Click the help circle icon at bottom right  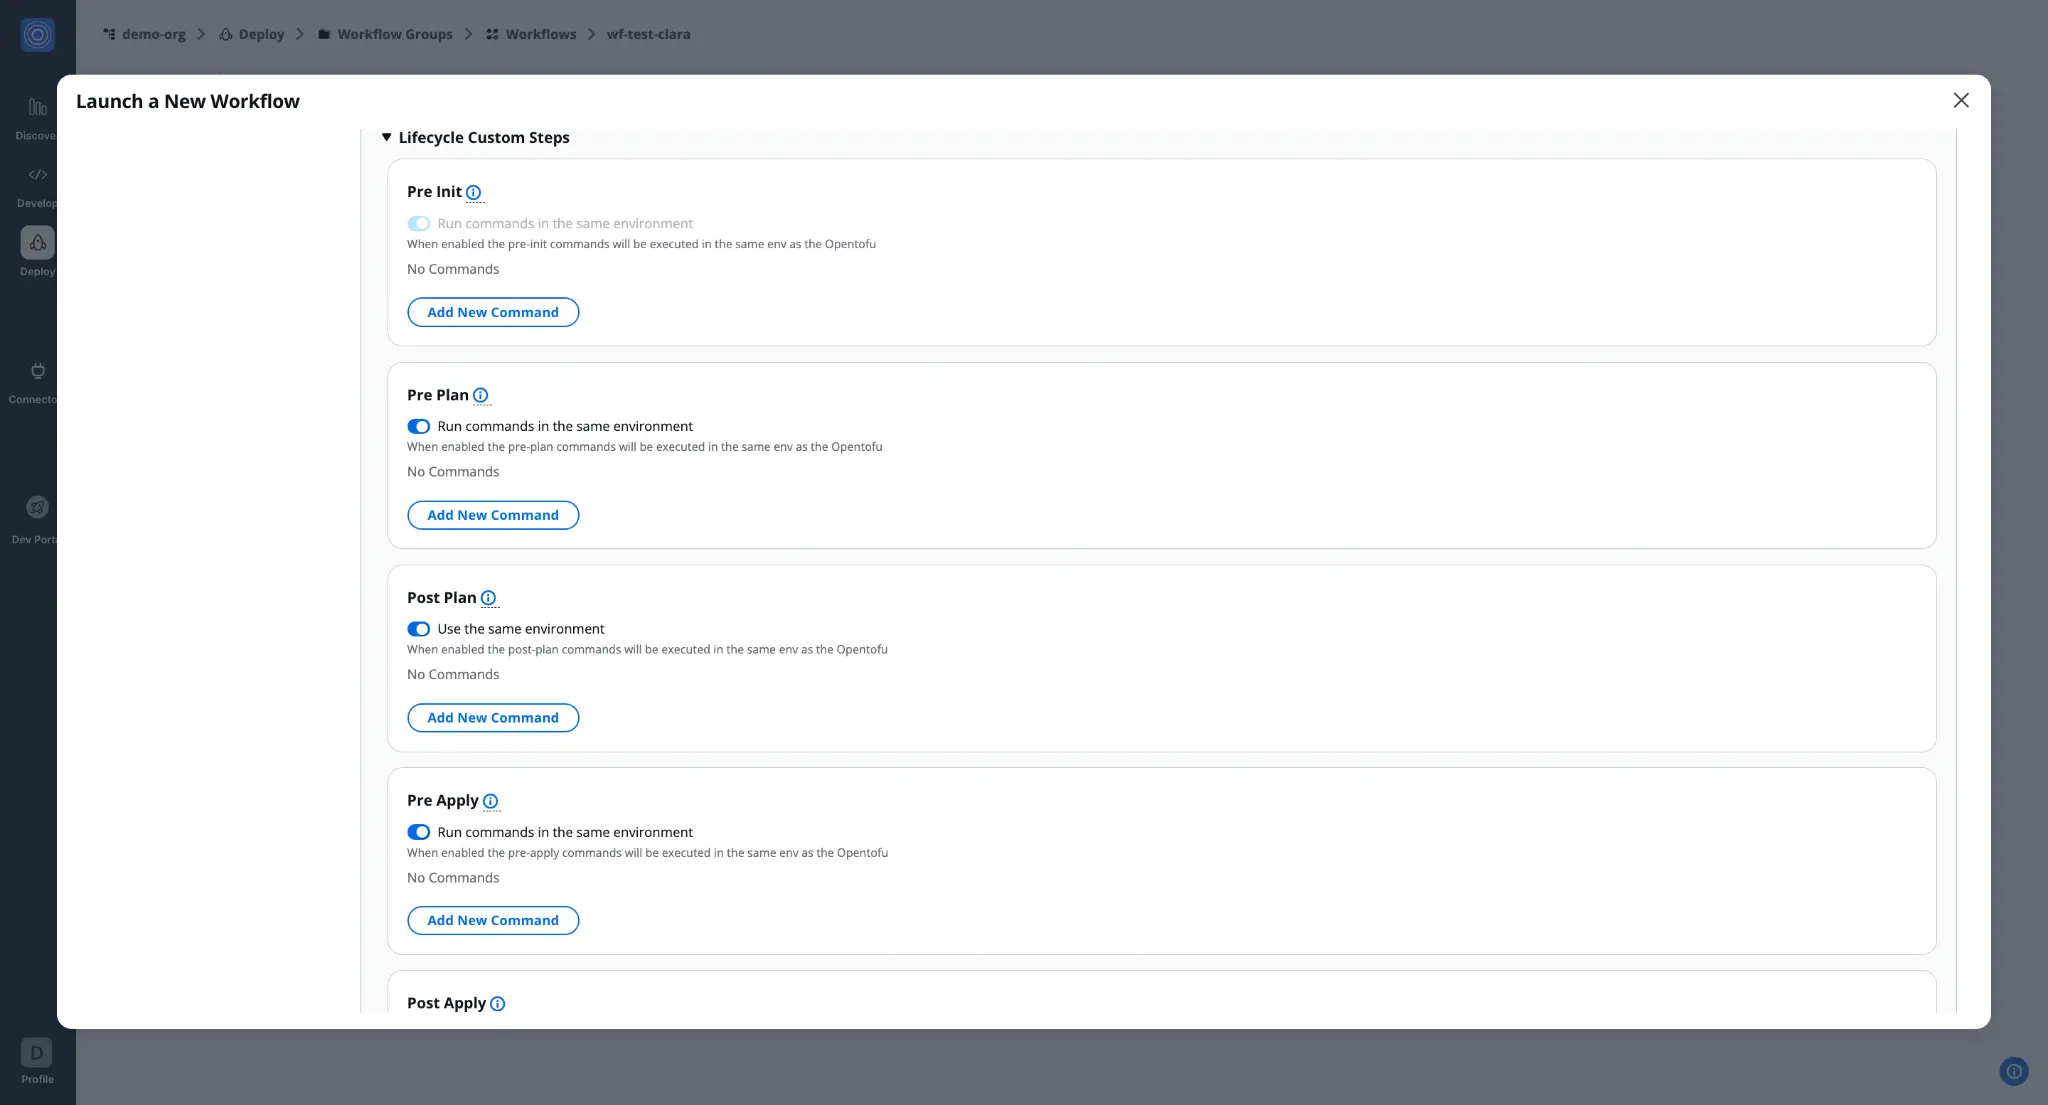2013,1071
